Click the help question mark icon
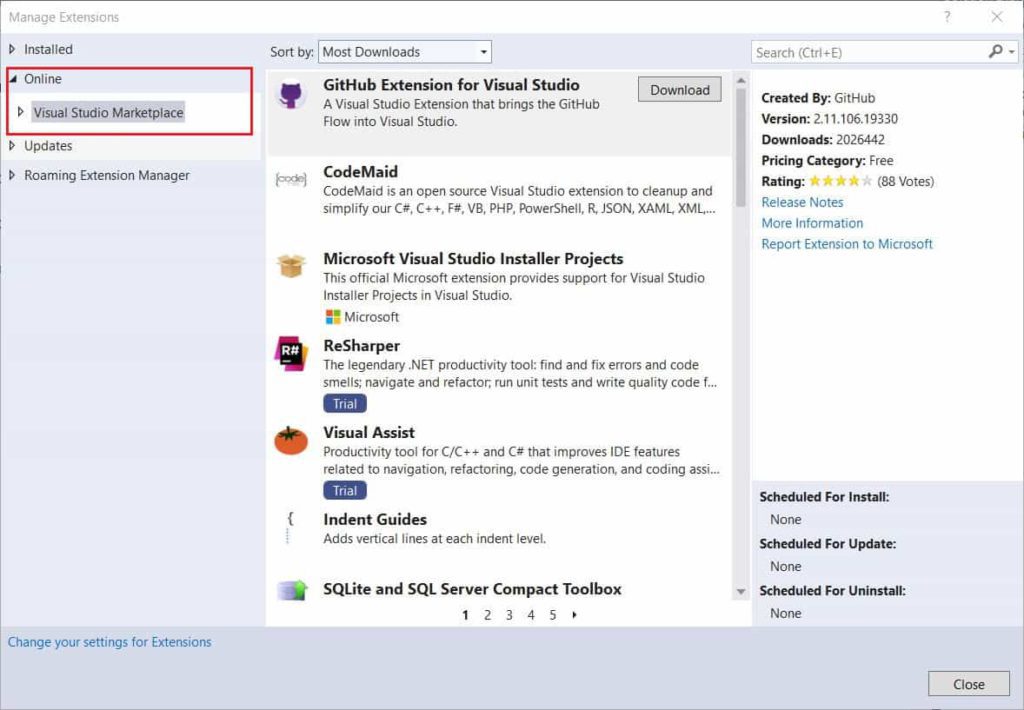This screenshot has width=1024, height=710. [947, 17]
